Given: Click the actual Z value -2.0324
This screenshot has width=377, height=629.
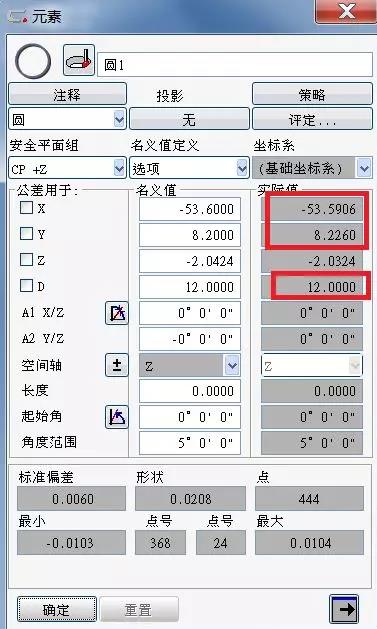Looking at the screenshot, I should [312, 261].
